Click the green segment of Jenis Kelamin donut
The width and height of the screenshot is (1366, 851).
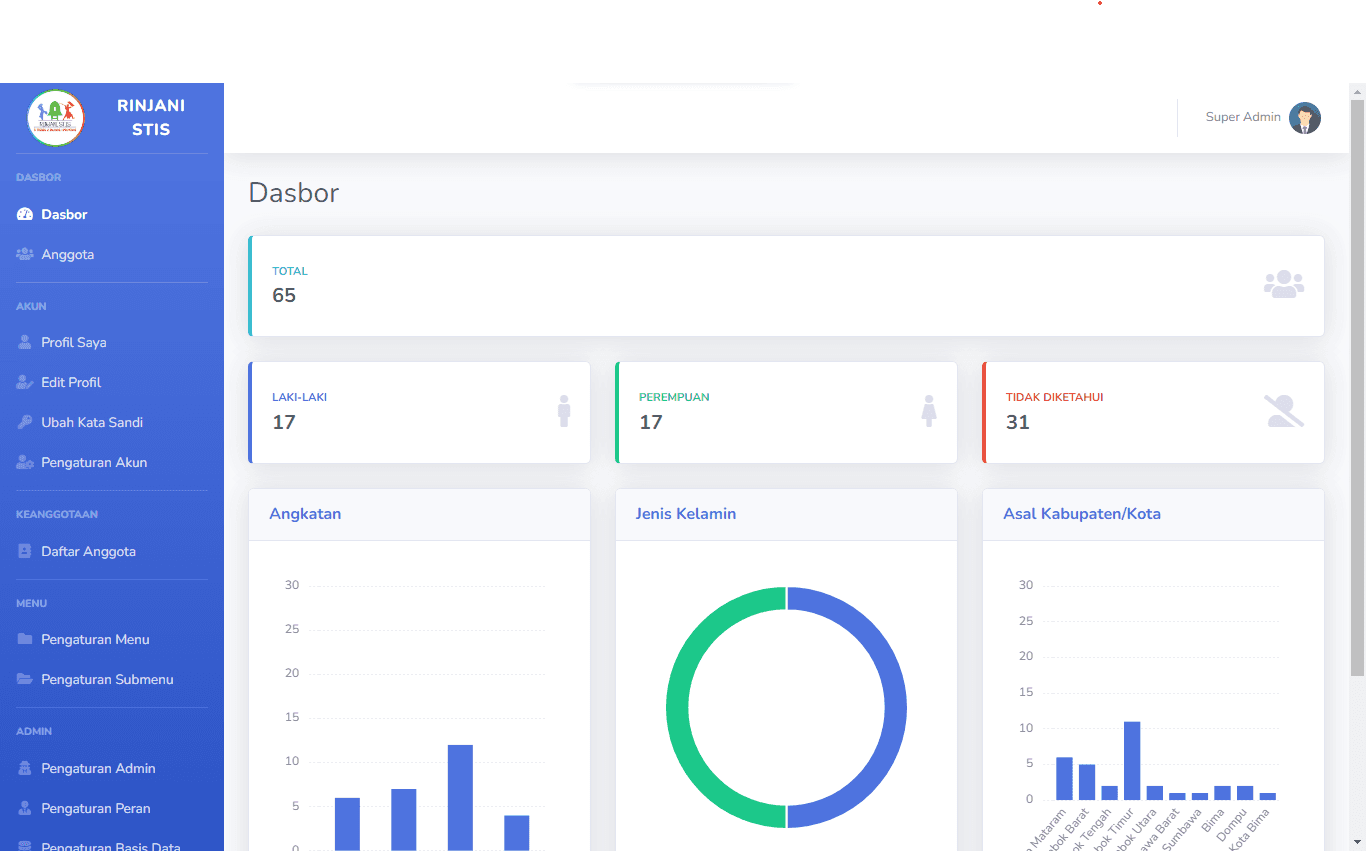(x=678, y=708)
